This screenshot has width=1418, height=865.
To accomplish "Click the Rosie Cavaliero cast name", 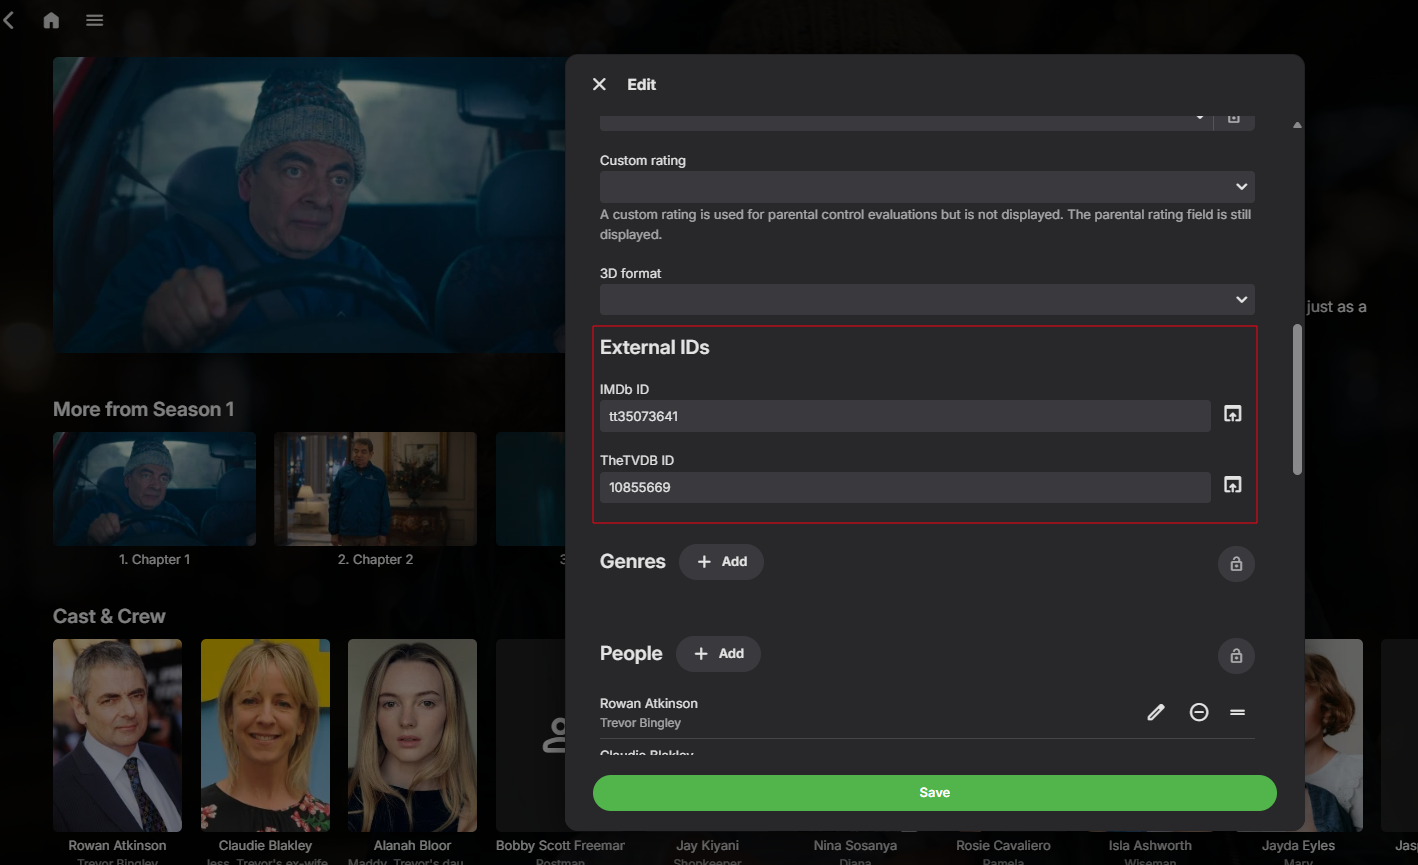I will point(1003,846).
